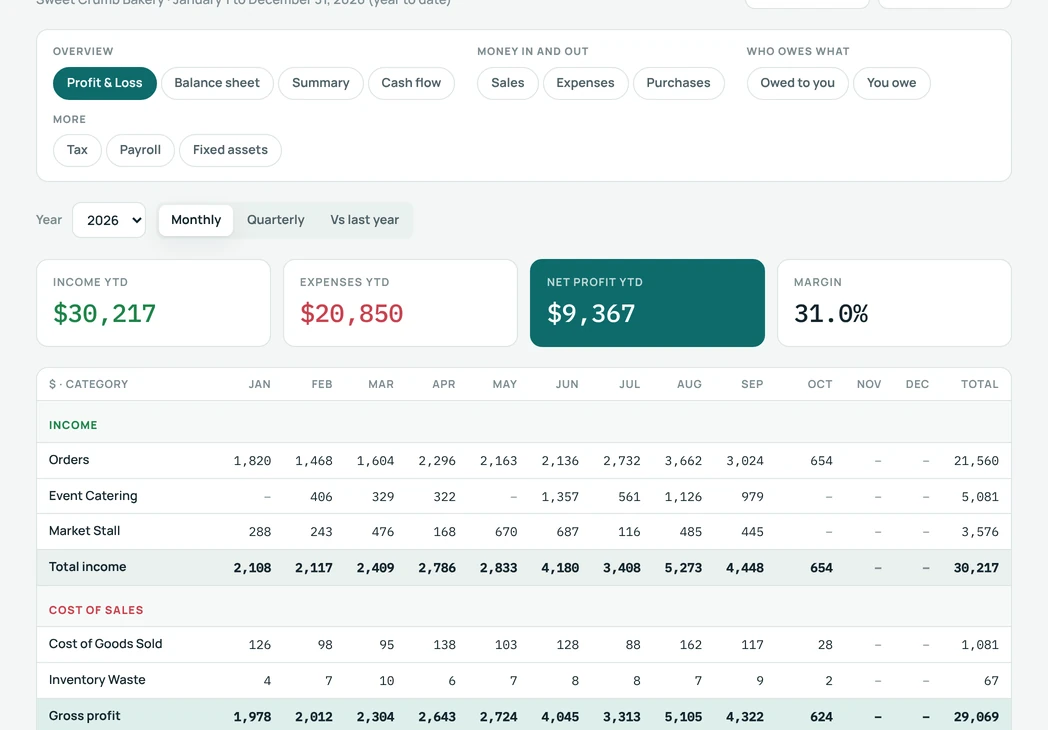Open the Tax report
This screenshot has height=730, width=1048.
click(77, 150)
